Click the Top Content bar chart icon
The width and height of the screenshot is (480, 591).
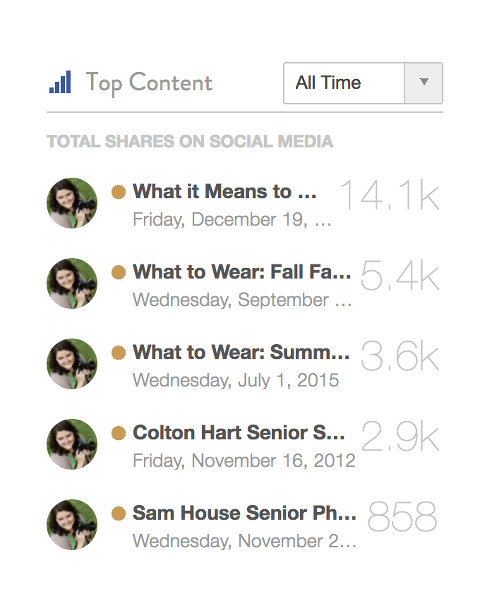tap(60, 82)
